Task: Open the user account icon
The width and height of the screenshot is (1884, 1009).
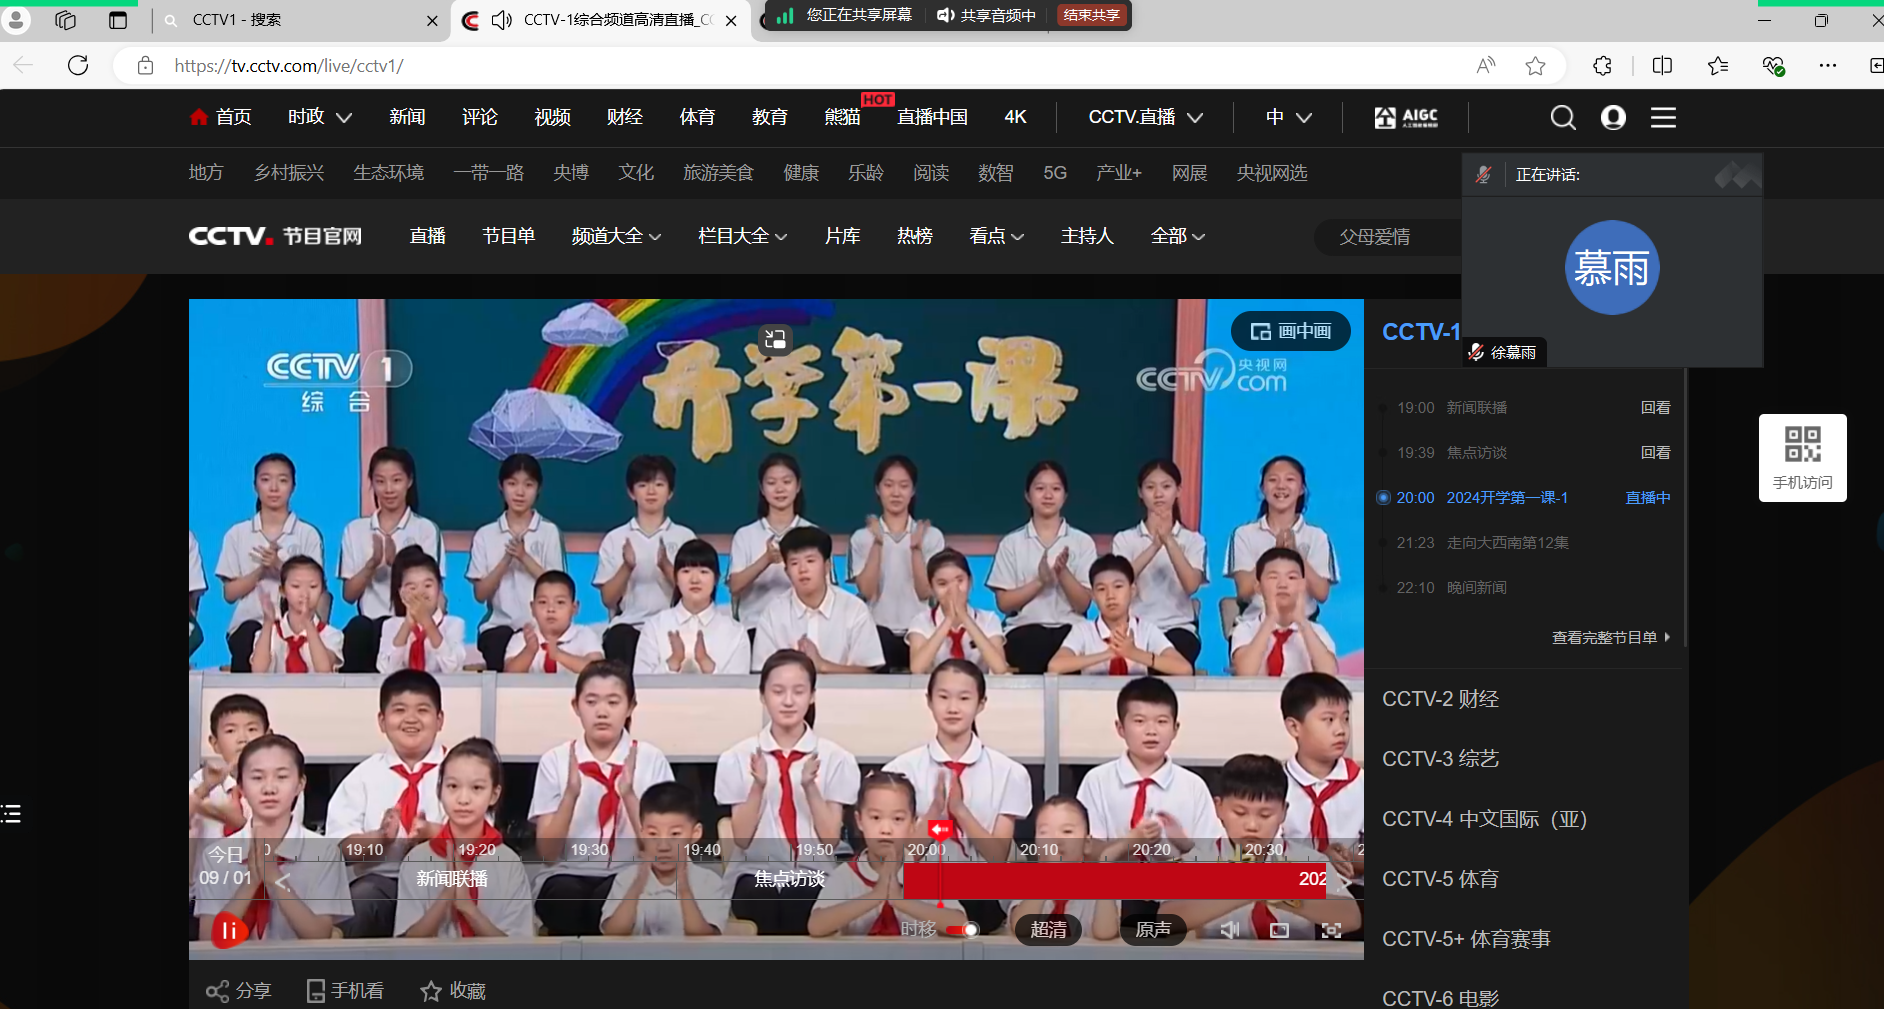Action: [x=1612, y=118]
